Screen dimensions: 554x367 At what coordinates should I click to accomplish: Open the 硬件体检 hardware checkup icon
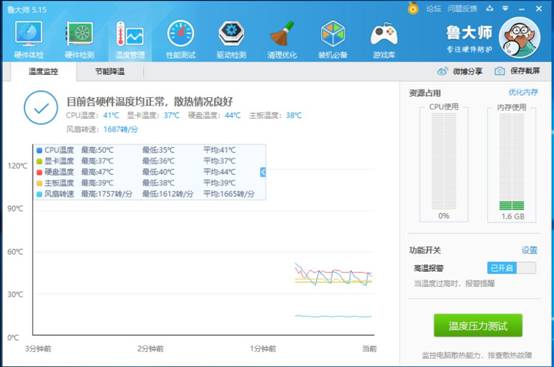tap(29, 39)
